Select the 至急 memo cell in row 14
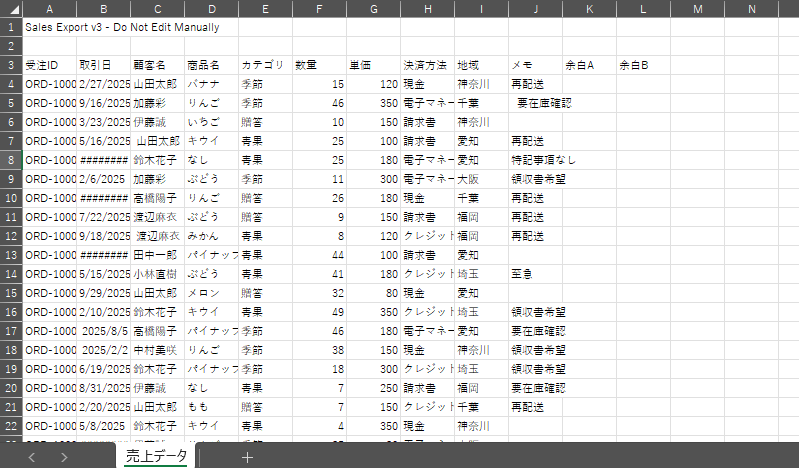The height and width of the screenshot is (468, 799). point(535,274)
